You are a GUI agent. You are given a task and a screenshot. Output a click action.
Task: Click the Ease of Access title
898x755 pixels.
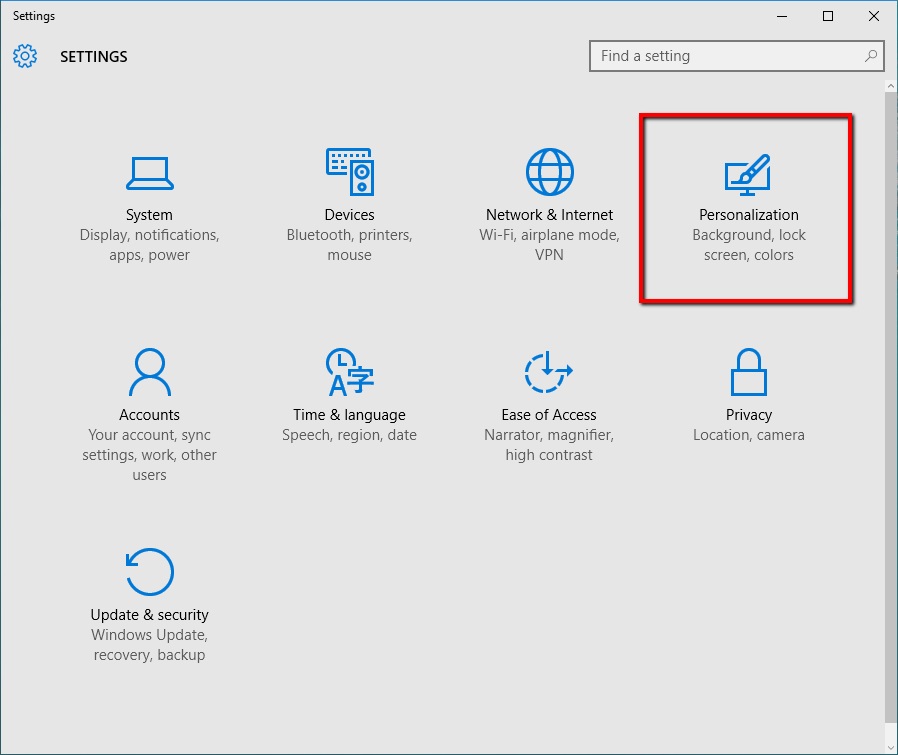coord(549,415)
